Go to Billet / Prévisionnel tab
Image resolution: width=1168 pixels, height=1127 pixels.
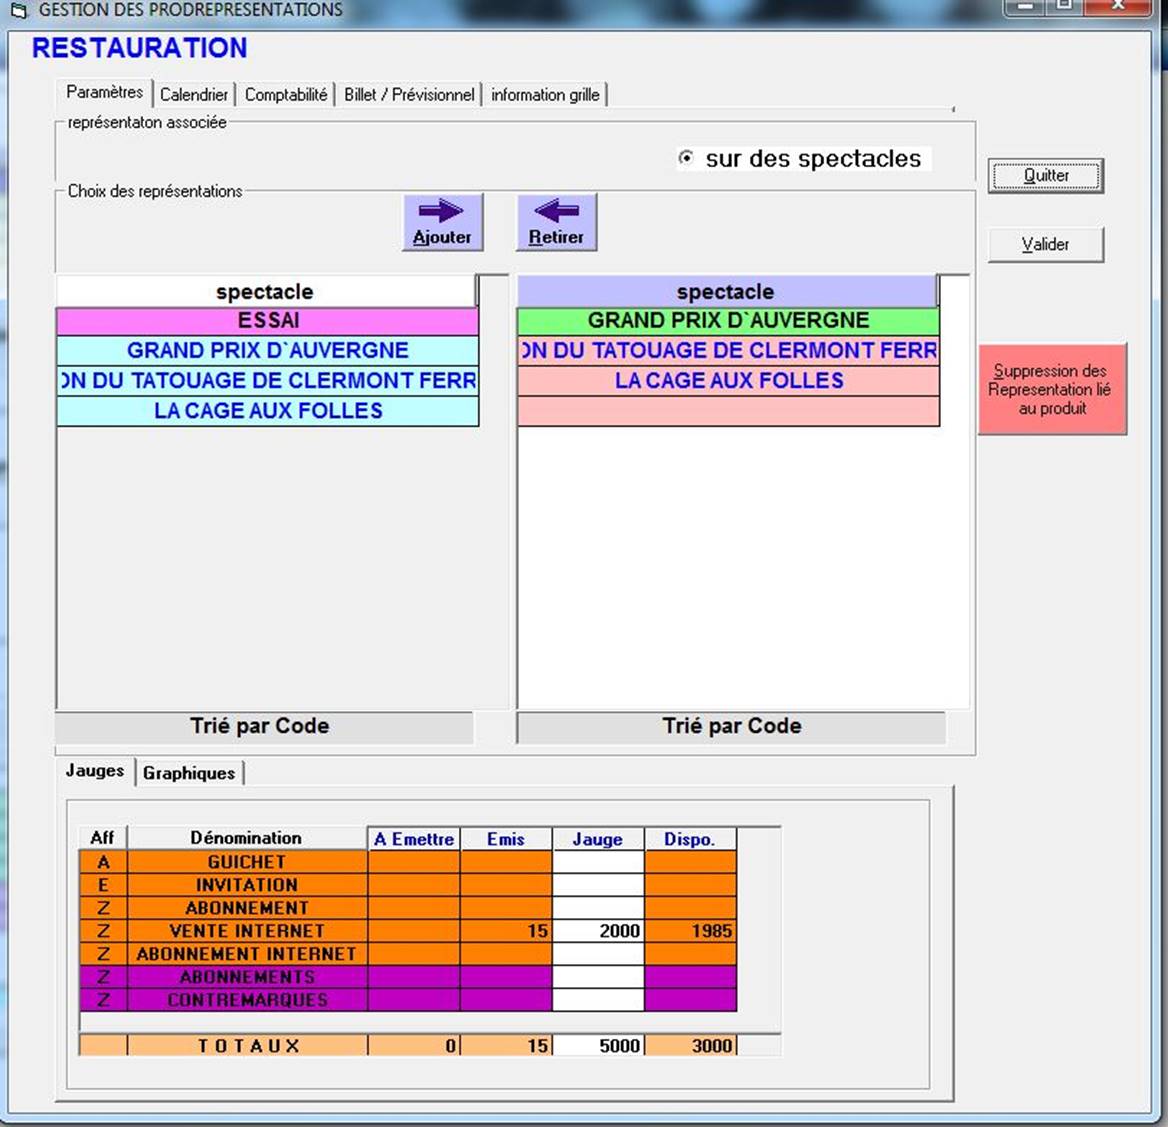click(x=409, y=95)
